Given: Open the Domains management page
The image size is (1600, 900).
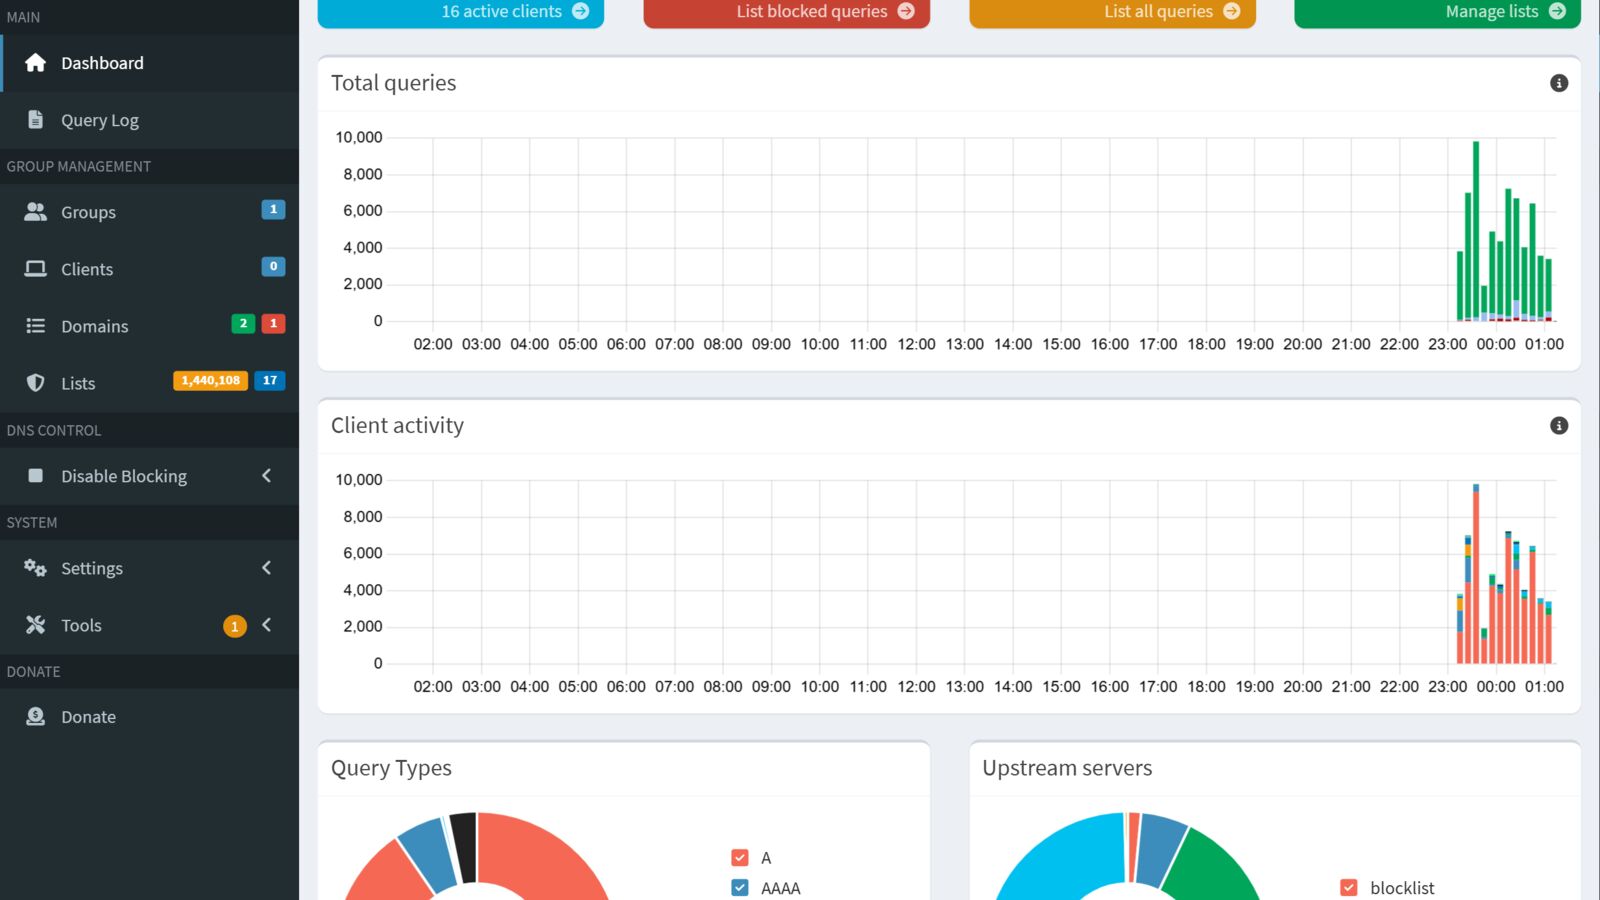Looking at the screenshot, I should pyautogui.click(x=150, y=326).
